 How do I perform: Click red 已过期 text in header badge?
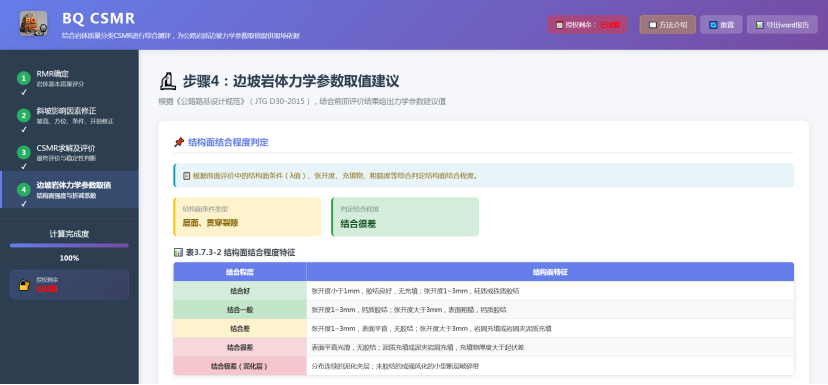tap(610, 24)
